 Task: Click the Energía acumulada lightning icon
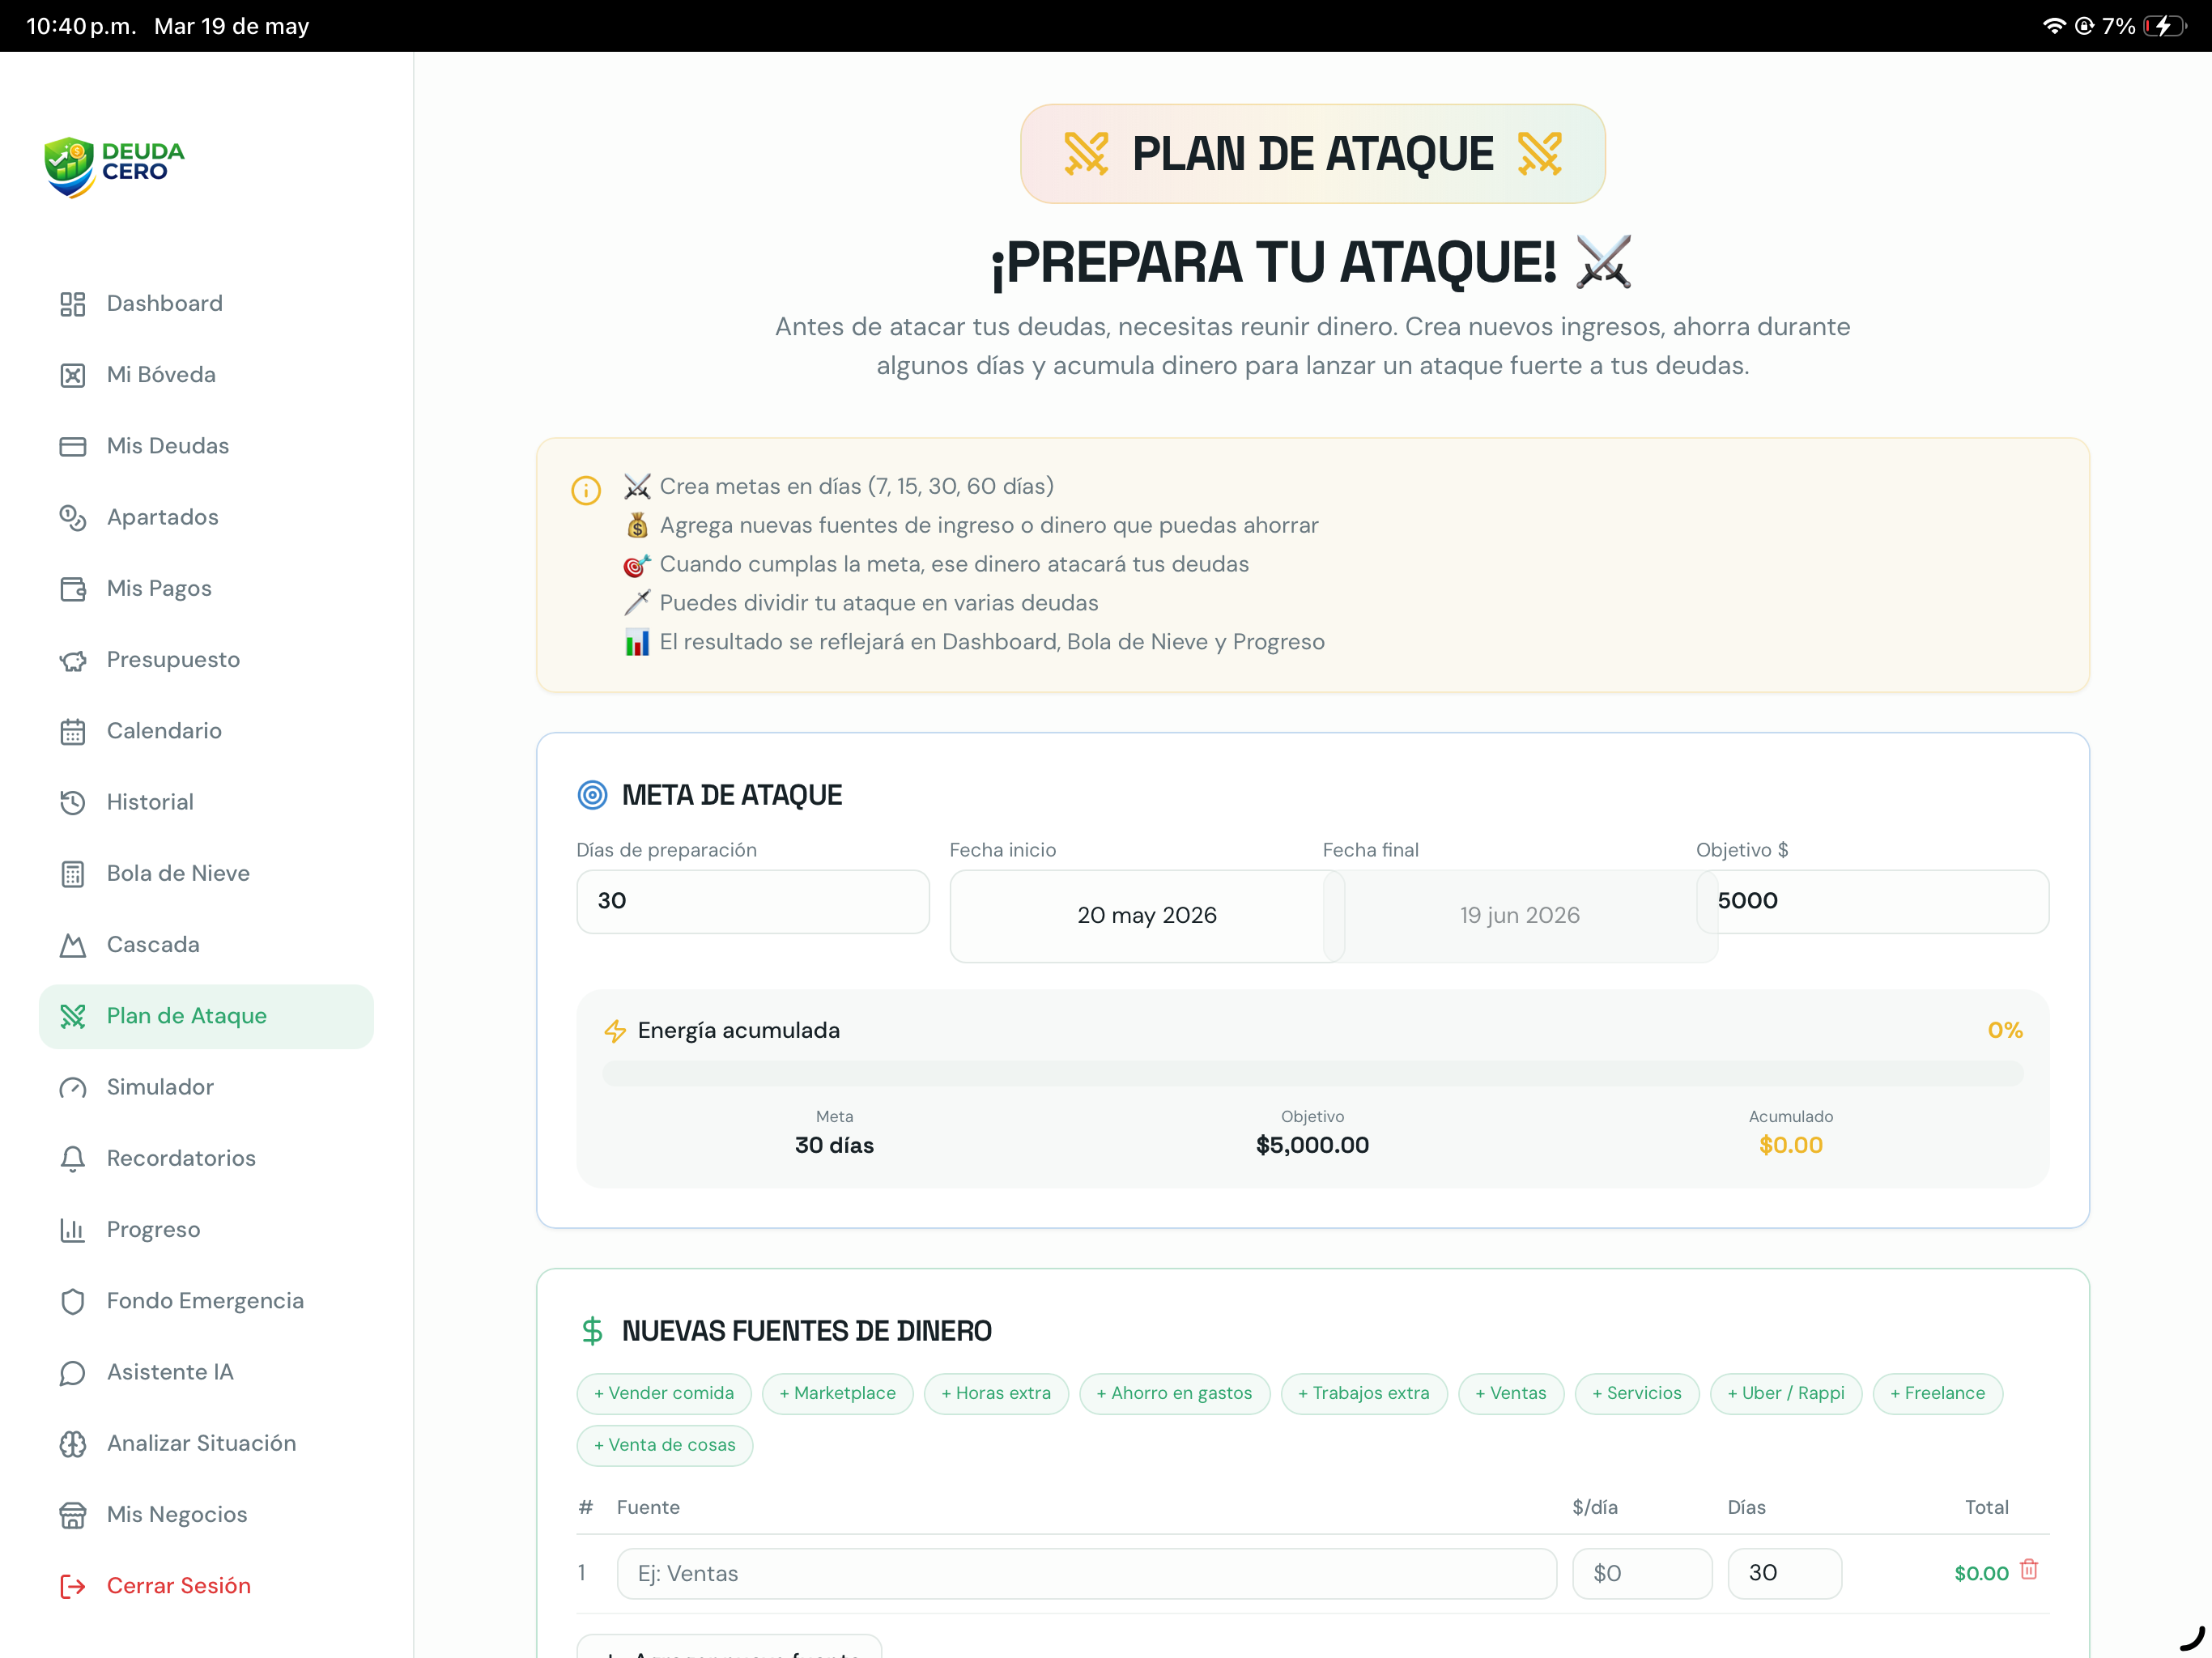pyautogui.click(x=615, y=1031)
